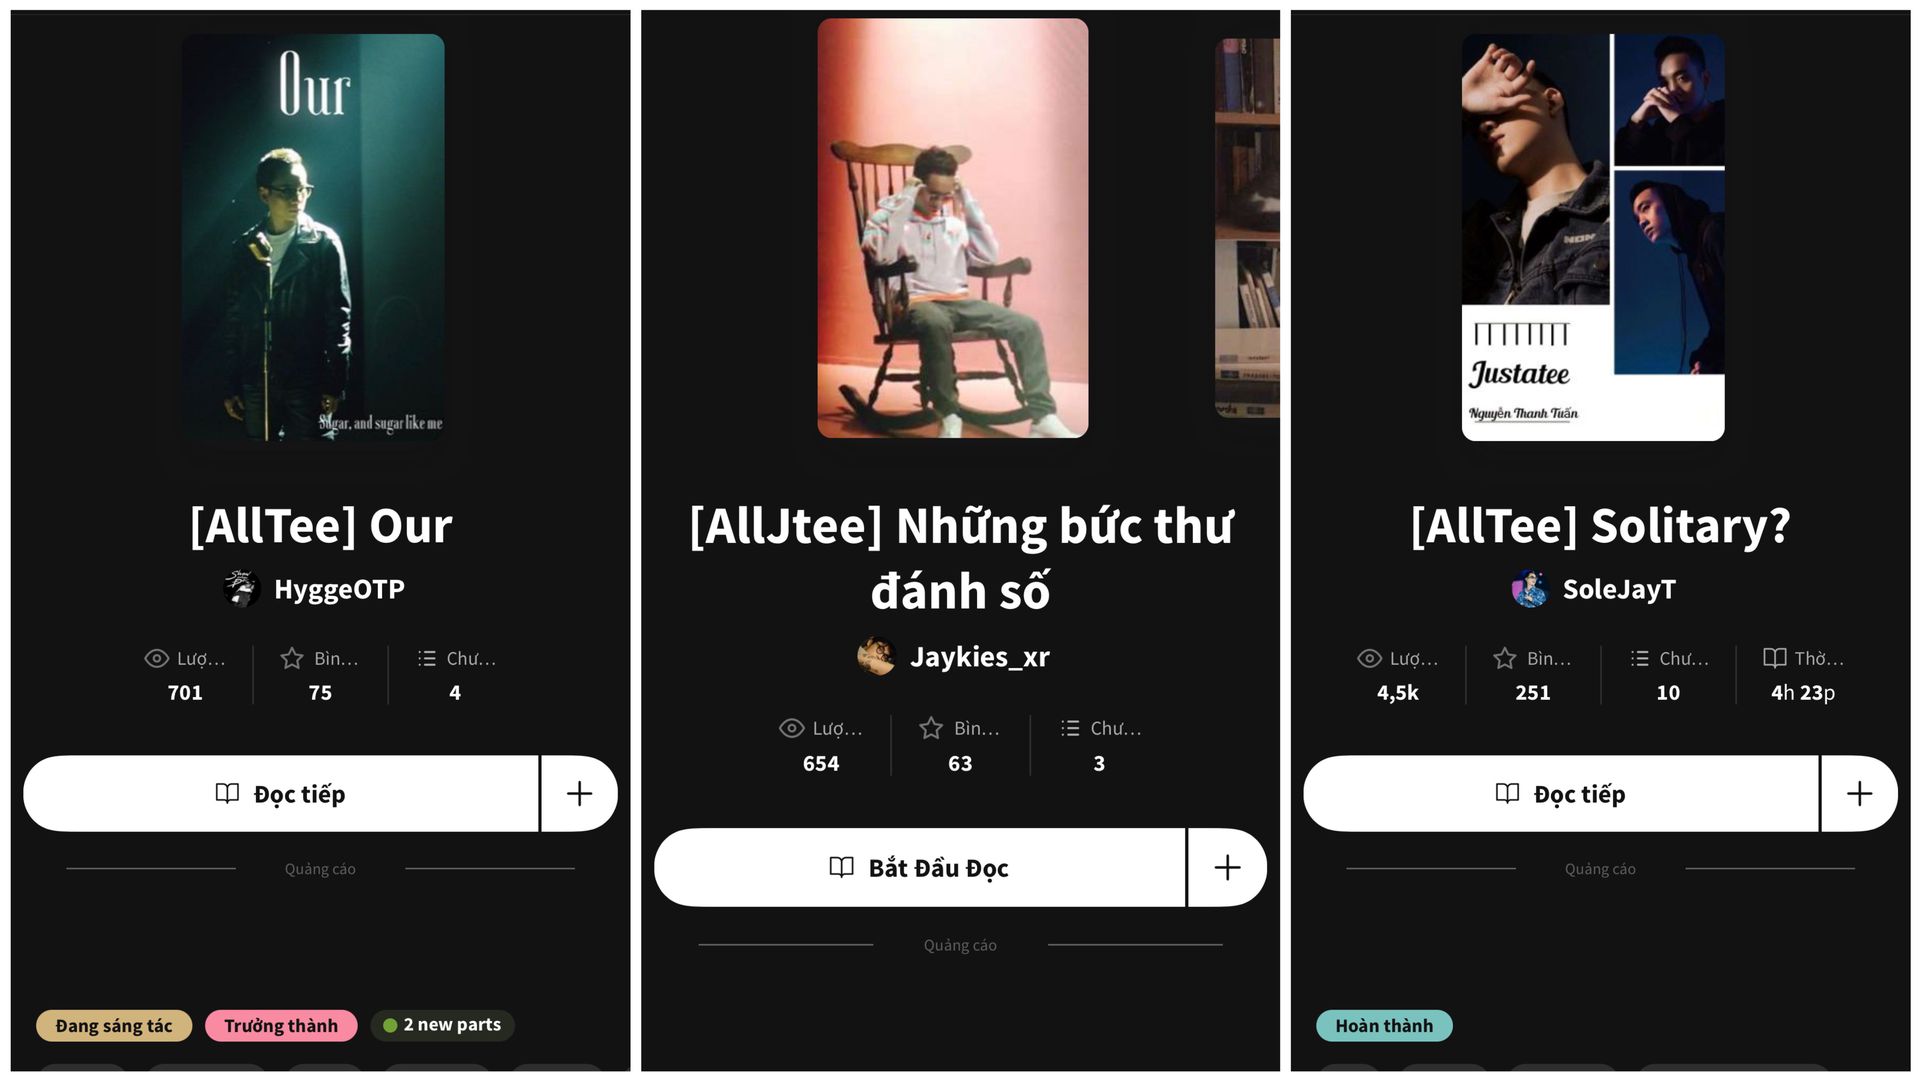
Task: Add [AllTee] Solitary? using plus button
Action: 1859,794
